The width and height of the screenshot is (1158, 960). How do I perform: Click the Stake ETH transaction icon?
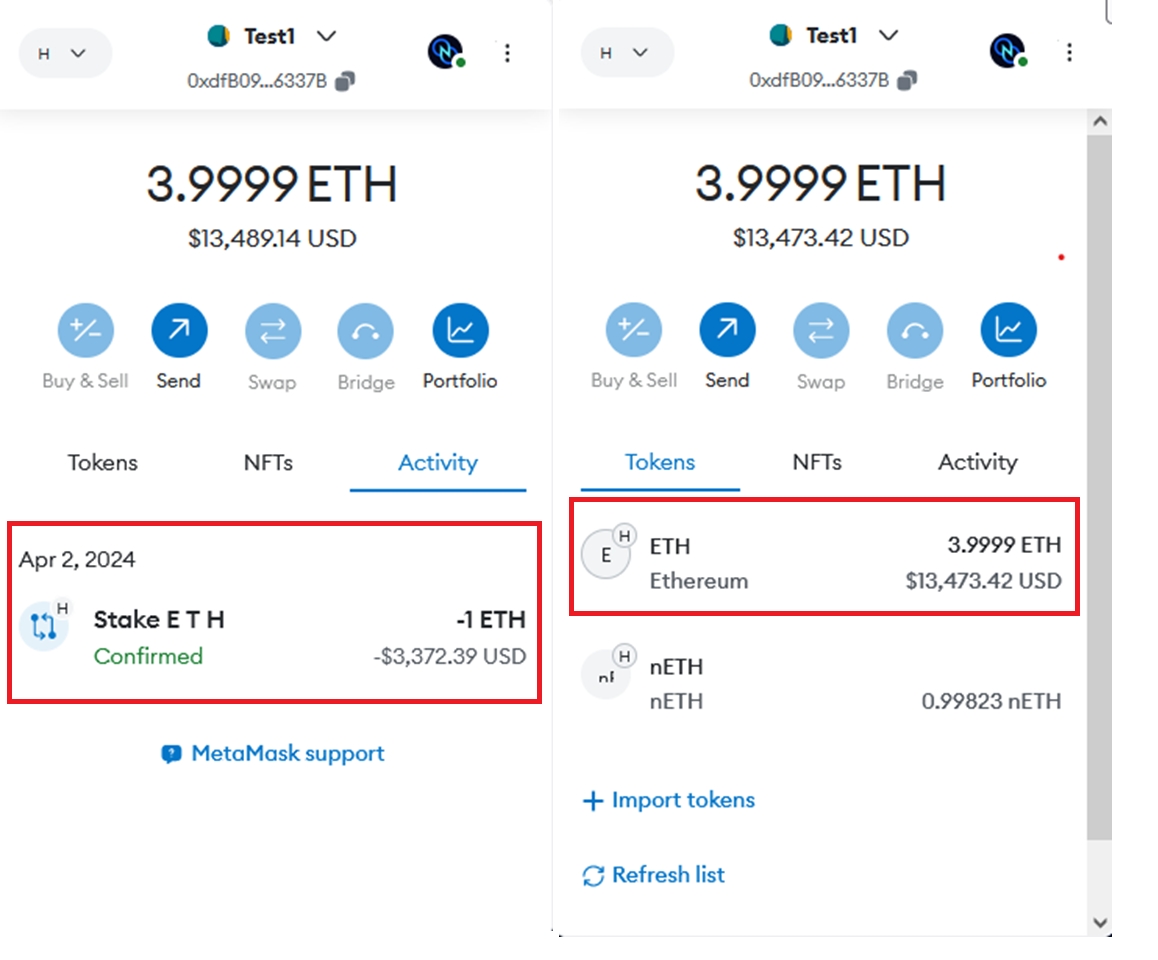43,626
